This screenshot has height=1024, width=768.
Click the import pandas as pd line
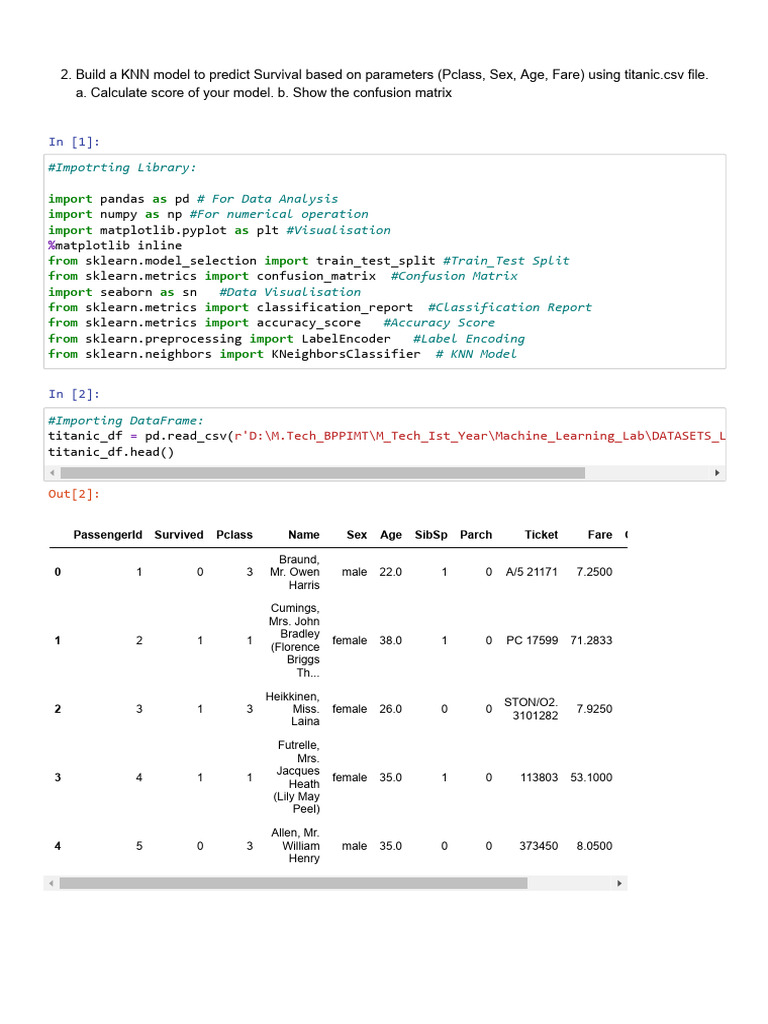[x=193, y=199]
